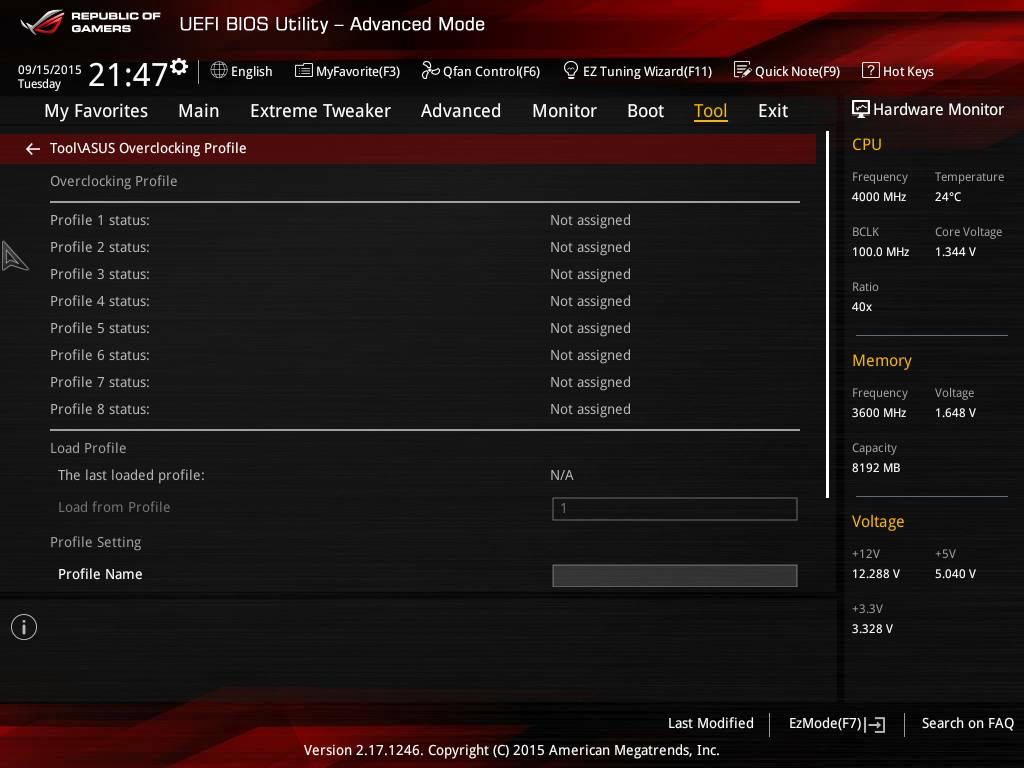The width and height of the screenshot is (1024, 768).
Task: Click +5V reading 5.040 V
Action: click(x=955, y=573)
